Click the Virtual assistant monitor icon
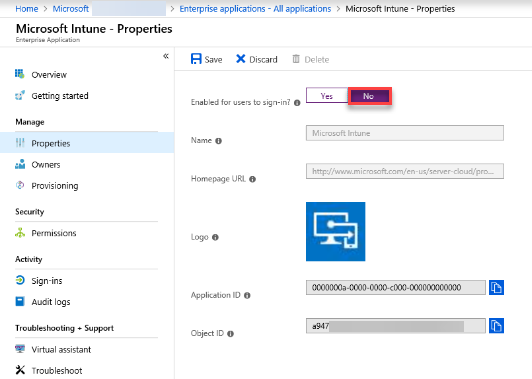 (x=20, y=349)
